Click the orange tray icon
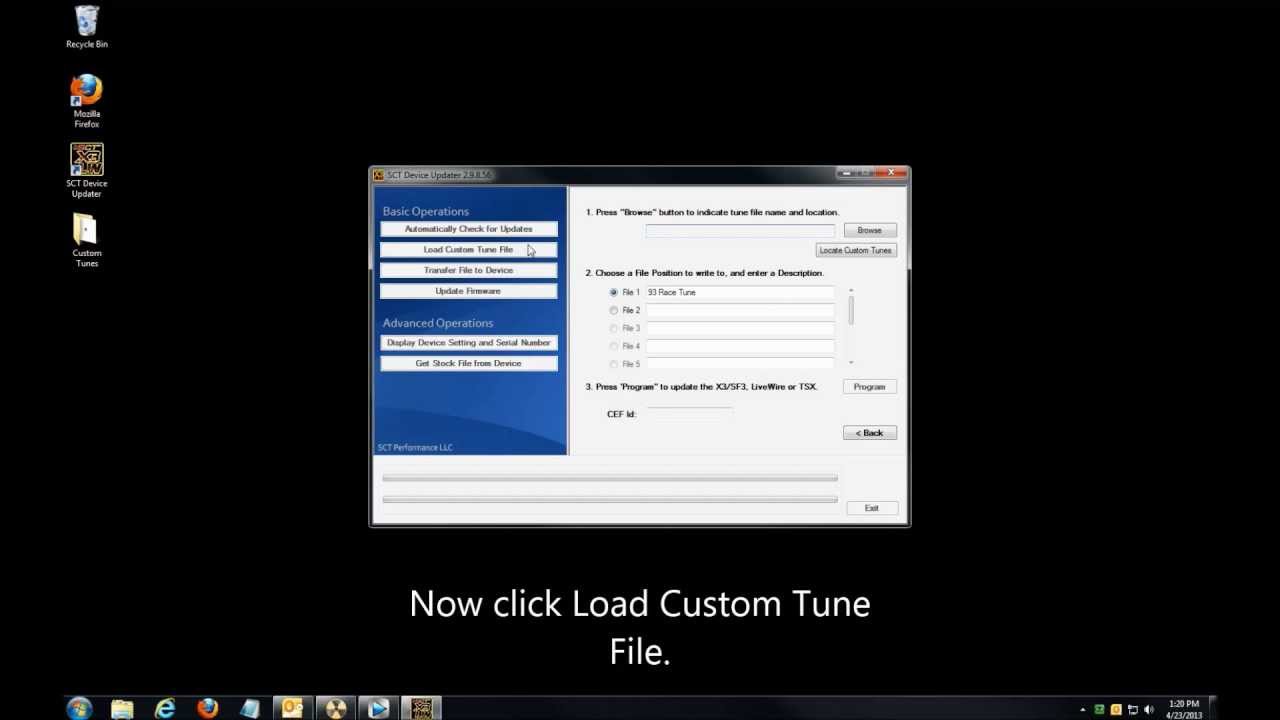 pyautogui.click(x=1116, y=709)
